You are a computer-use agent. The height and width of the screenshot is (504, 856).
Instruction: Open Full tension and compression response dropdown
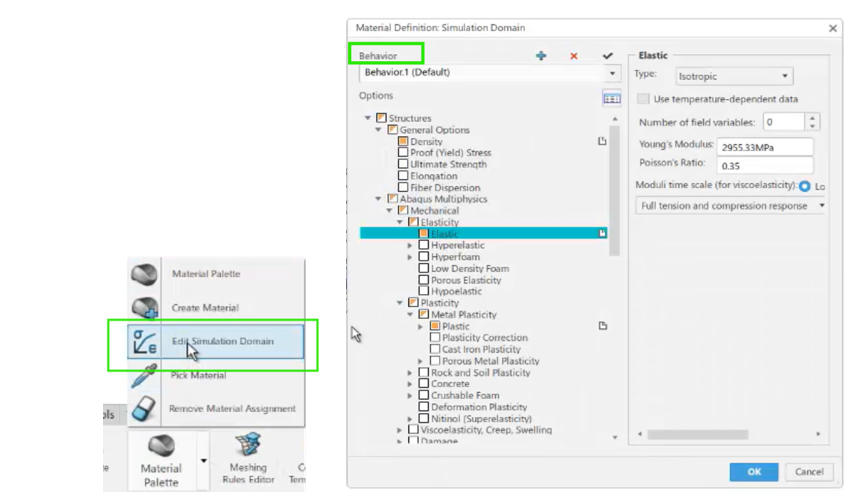point(730,206)
